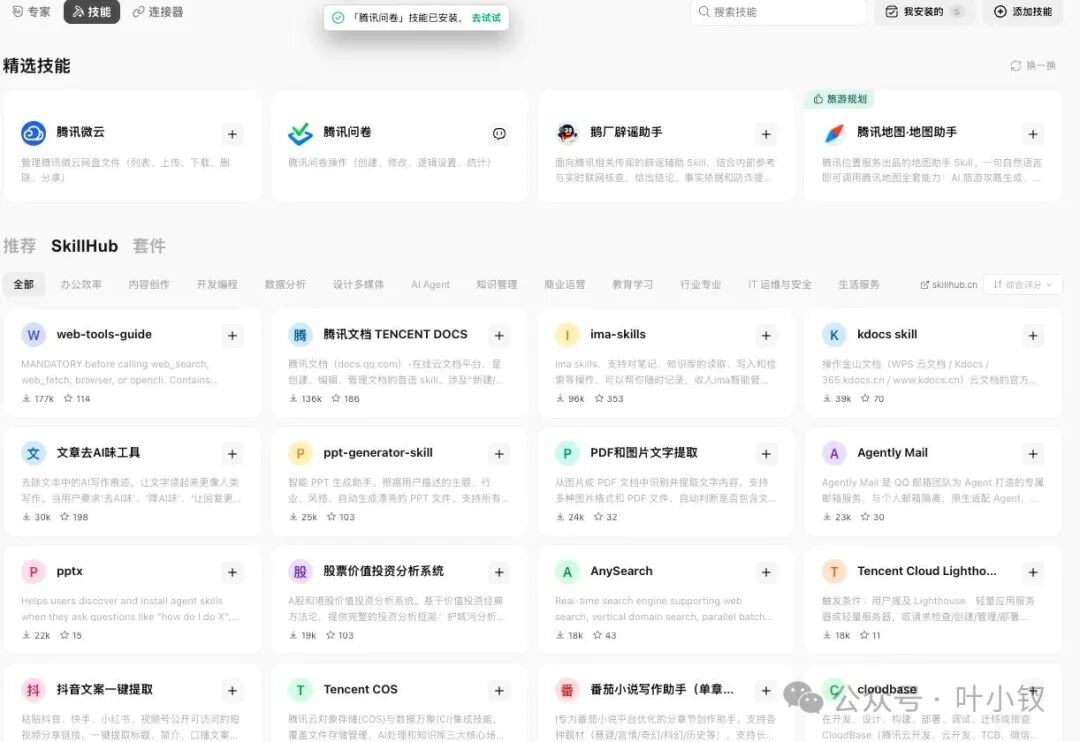1080x742 pixels.
Task: Filter by IT 运维与安全 category
Action: click(x=780, y=285)
